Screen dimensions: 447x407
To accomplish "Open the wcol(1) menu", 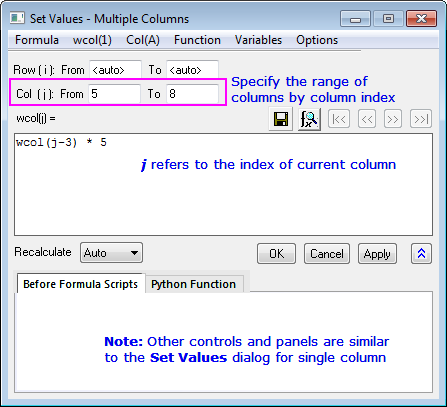I will coord(92,40).
